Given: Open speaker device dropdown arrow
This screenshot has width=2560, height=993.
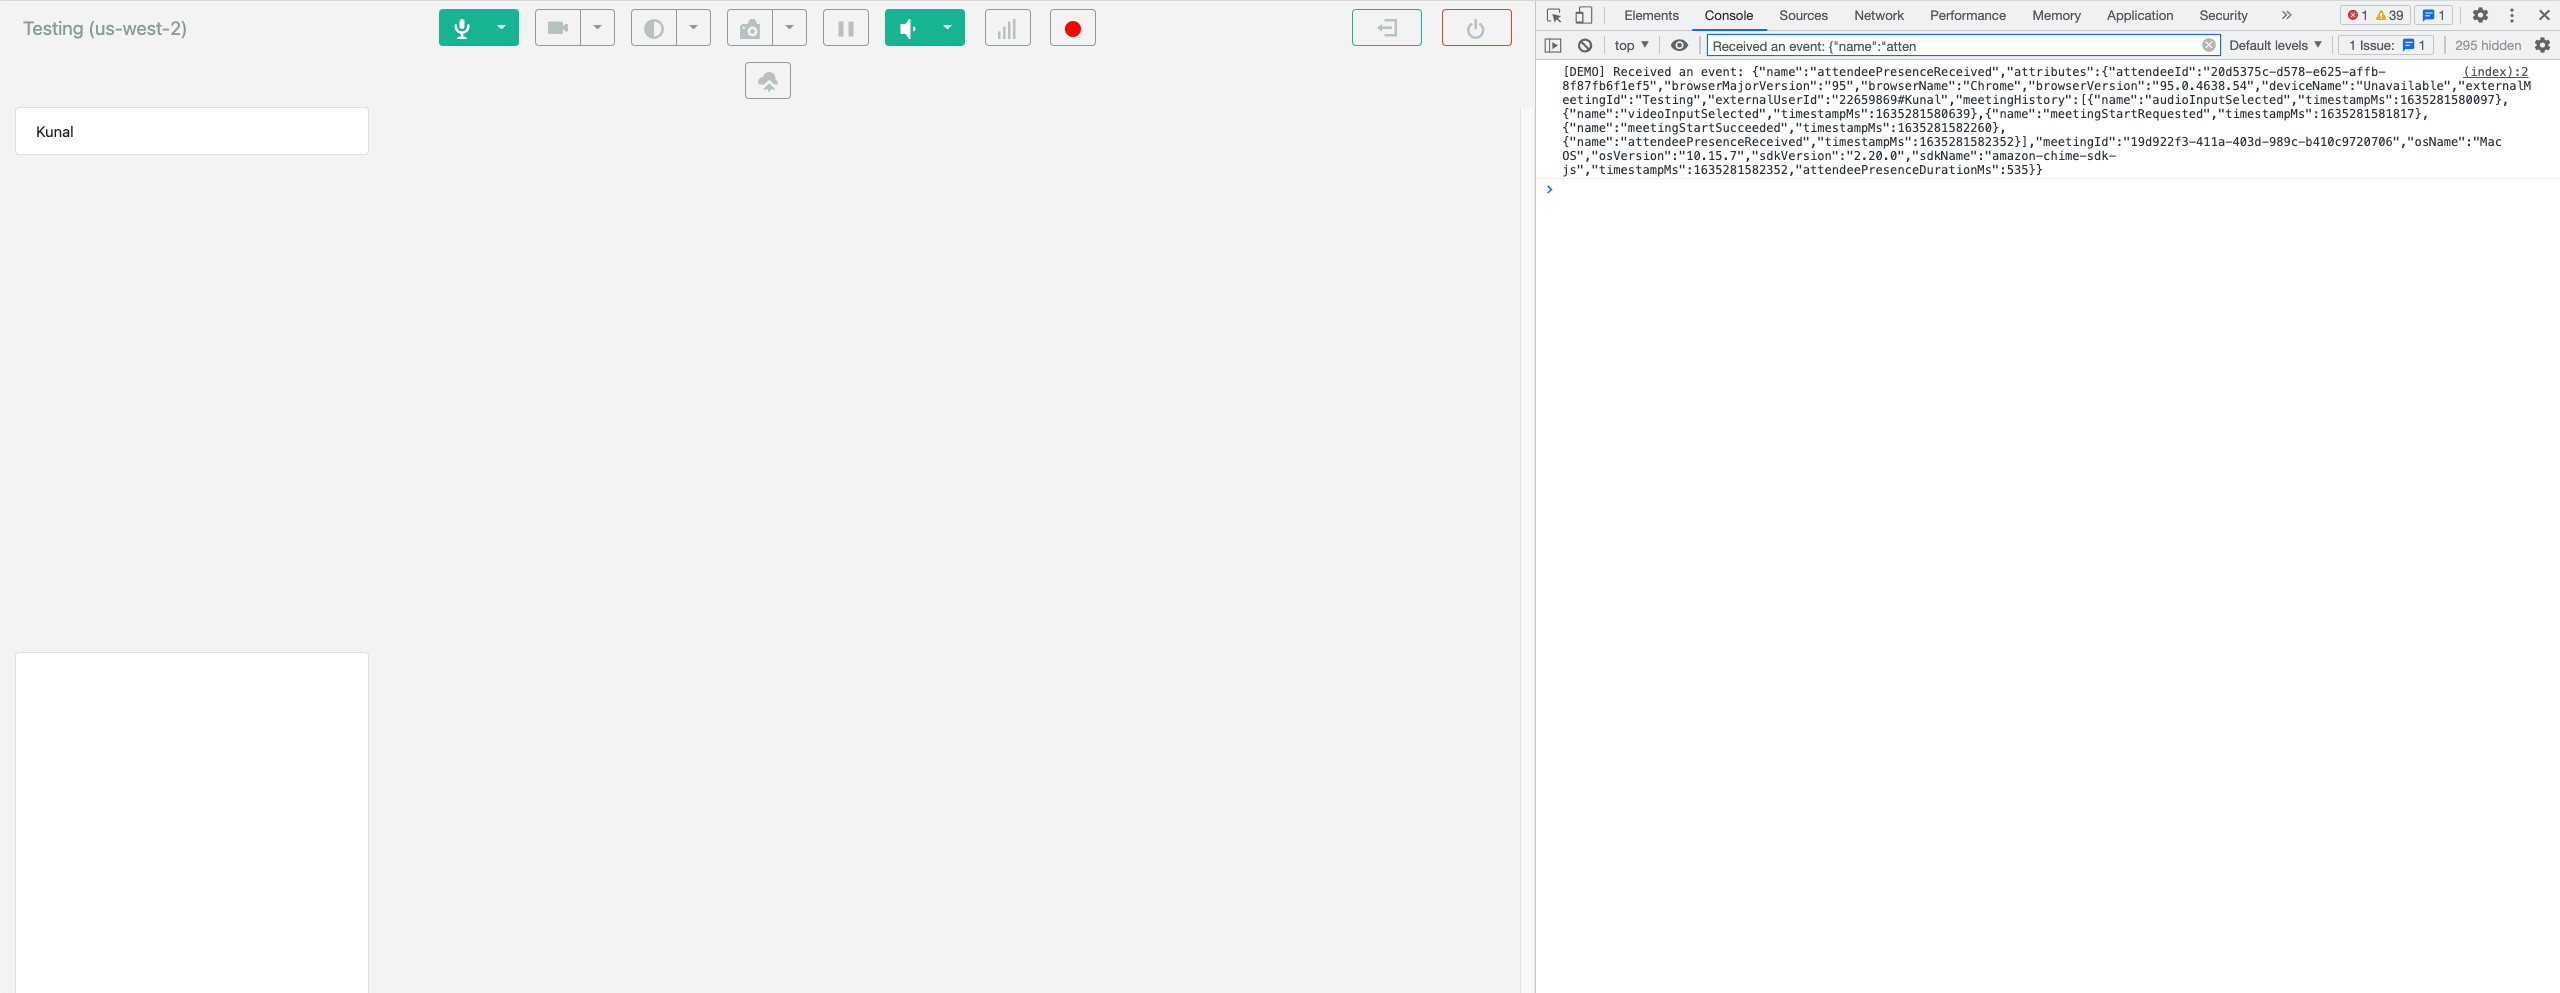Looking at the screenshot, I should [x=947, y=28].
